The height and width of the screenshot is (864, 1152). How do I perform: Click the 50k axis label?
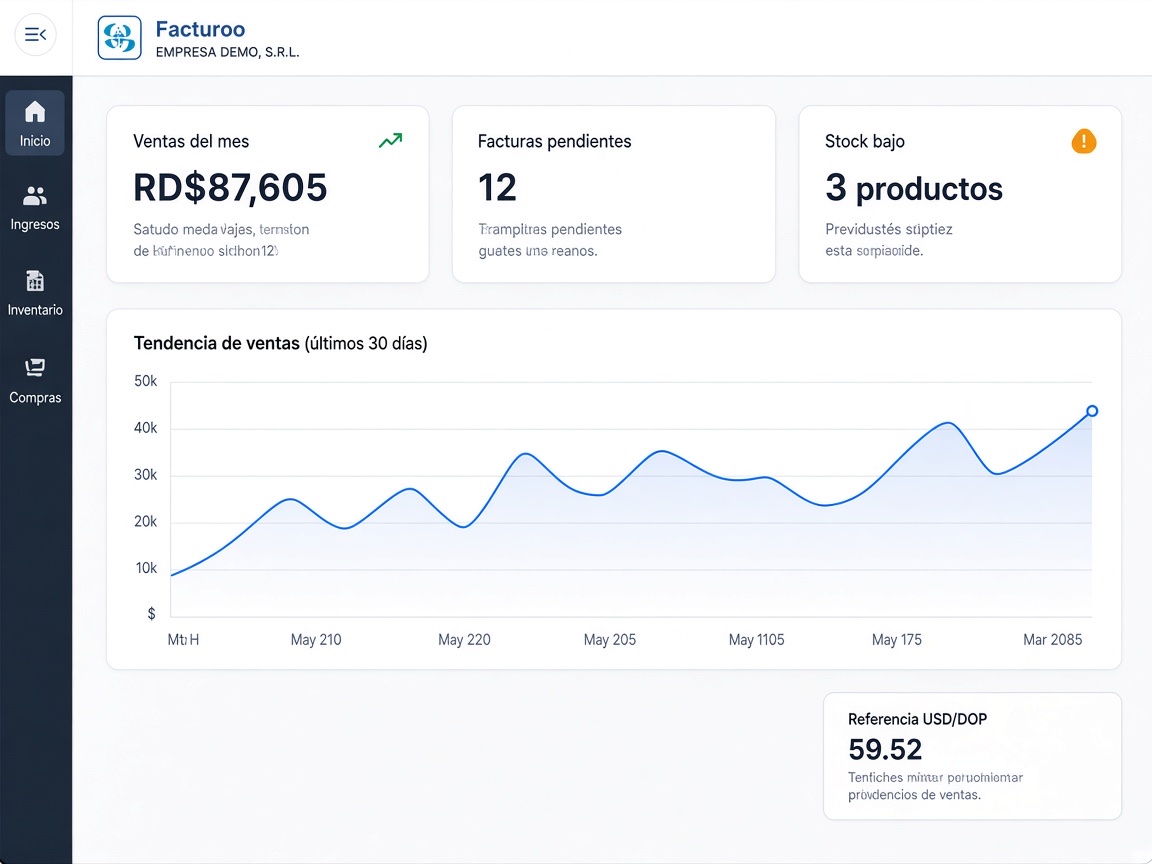point(145,381)
